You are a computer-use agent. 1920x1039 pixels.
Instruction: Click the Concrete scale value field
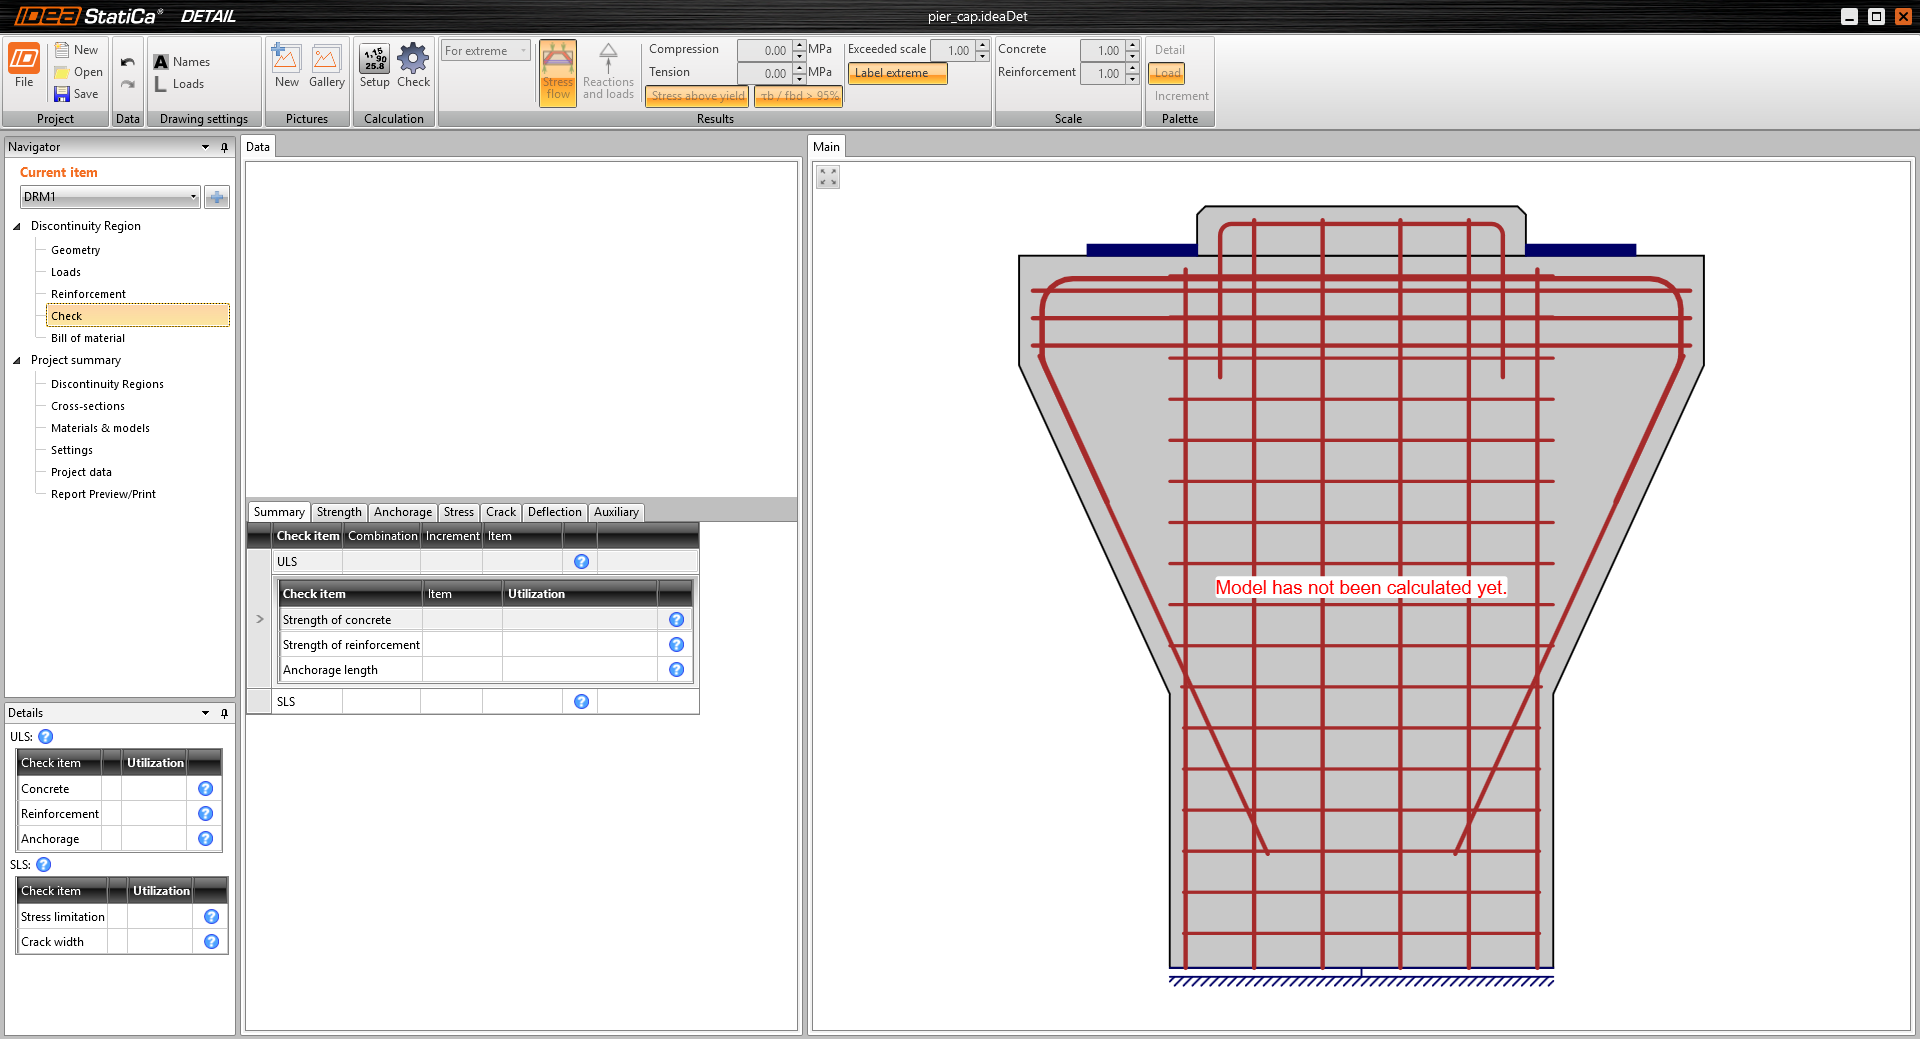1102,51
